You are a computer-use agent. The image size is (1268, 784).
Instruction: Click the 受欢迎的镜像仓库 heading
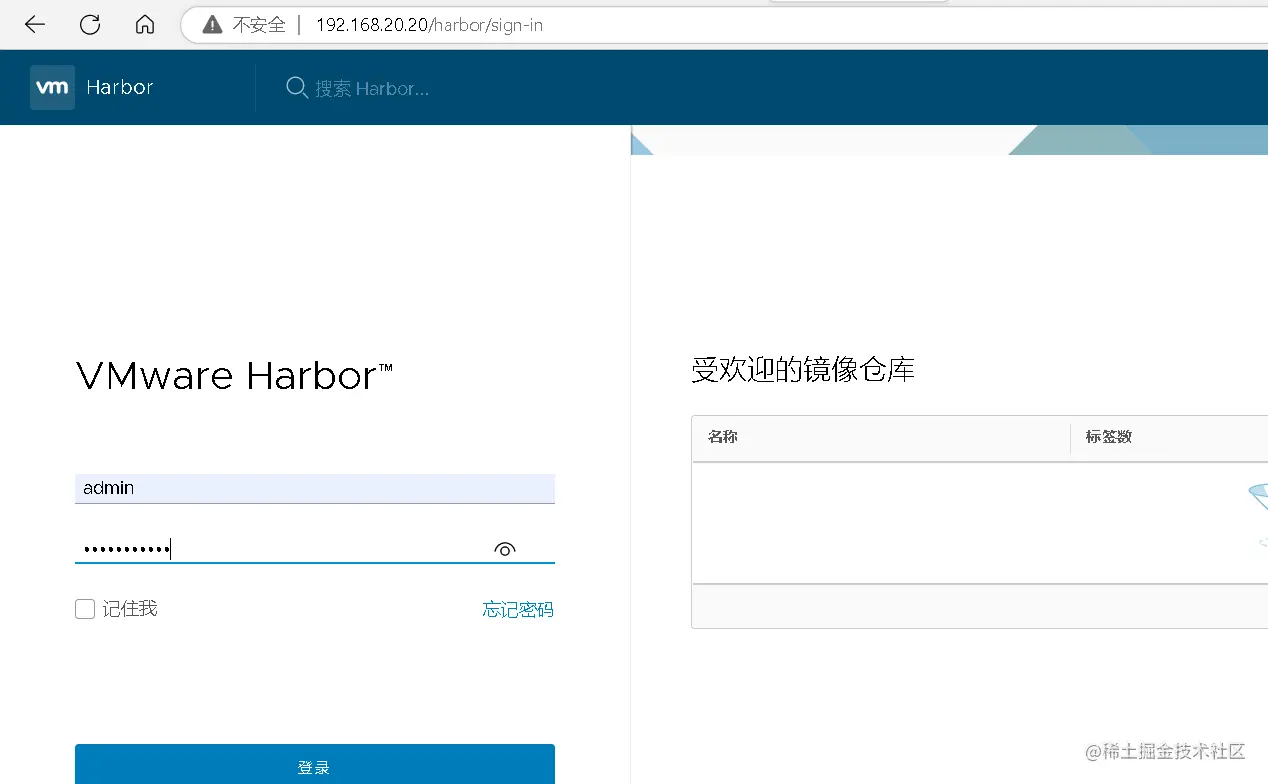tap(803, 370)
